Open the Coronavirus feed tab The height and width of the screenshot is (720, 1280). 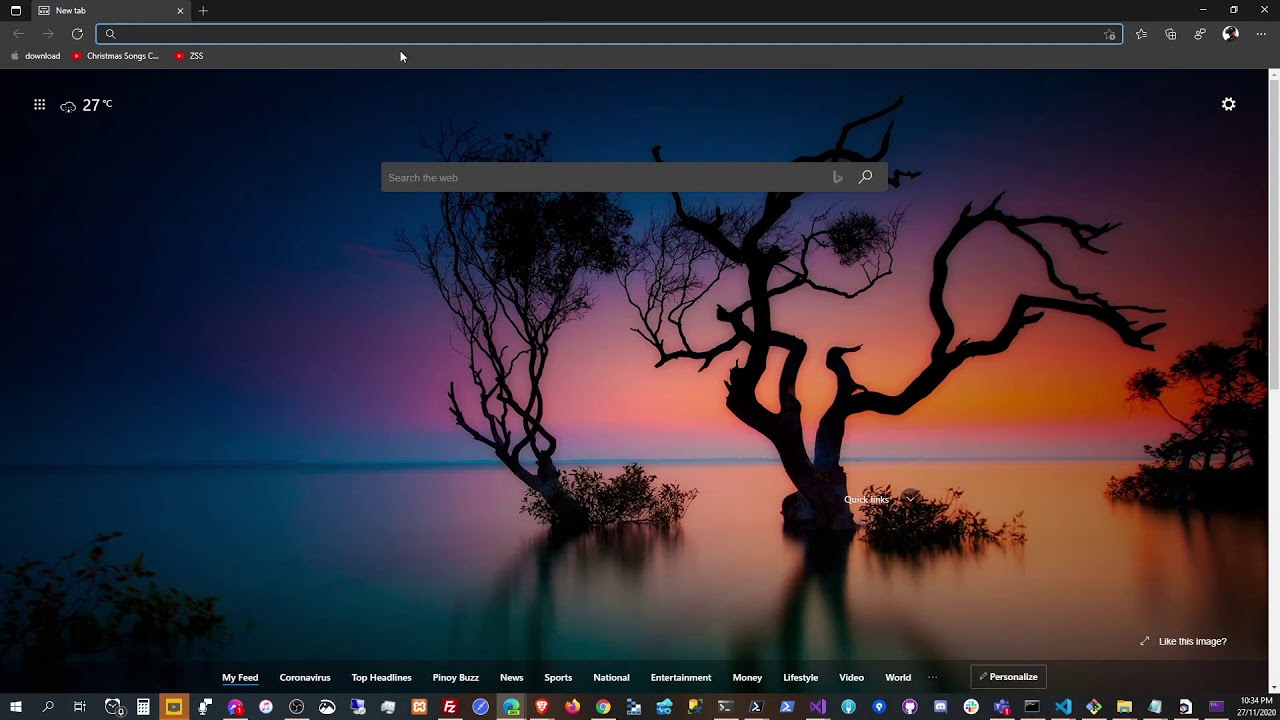[305, 677]
